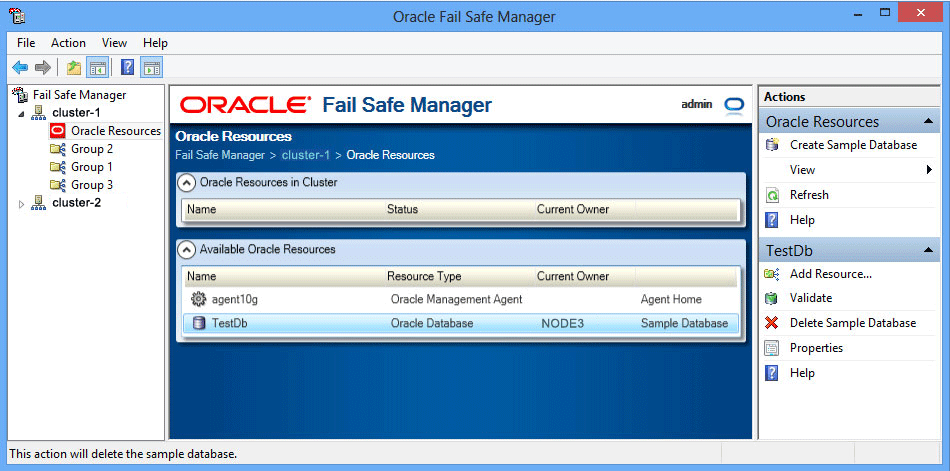Open the View menu in menu bar
950x471 pixels.
pyautogui.click(x=115, y=43)
